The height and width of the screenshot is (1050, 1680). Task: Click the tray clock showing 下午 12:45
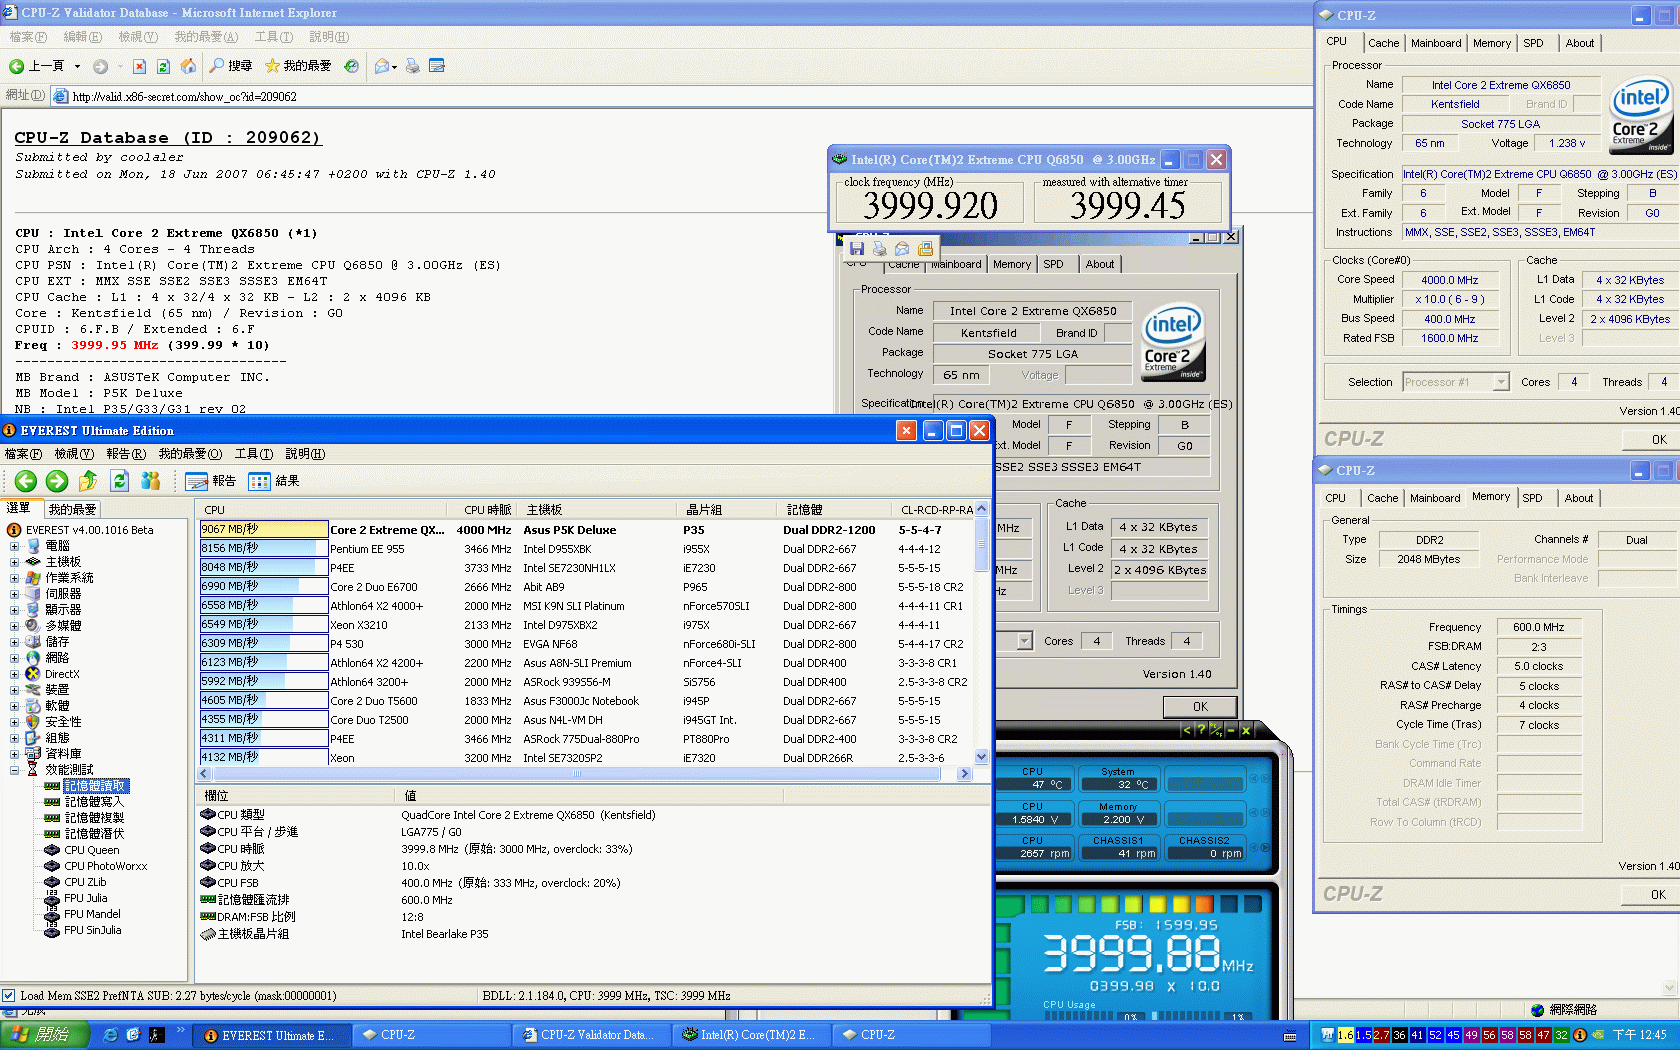[x=1639, y=1035]
